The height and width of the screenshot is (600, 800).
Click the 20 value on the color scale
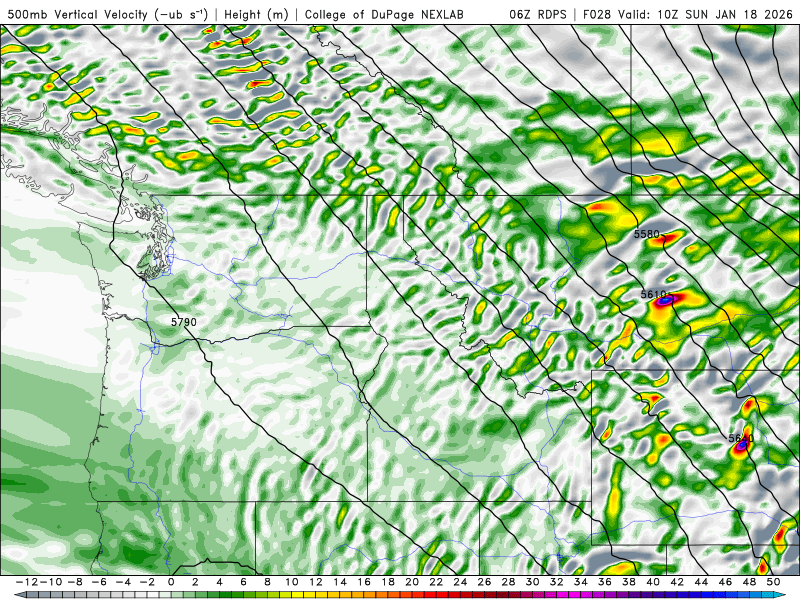click(412, 582)
